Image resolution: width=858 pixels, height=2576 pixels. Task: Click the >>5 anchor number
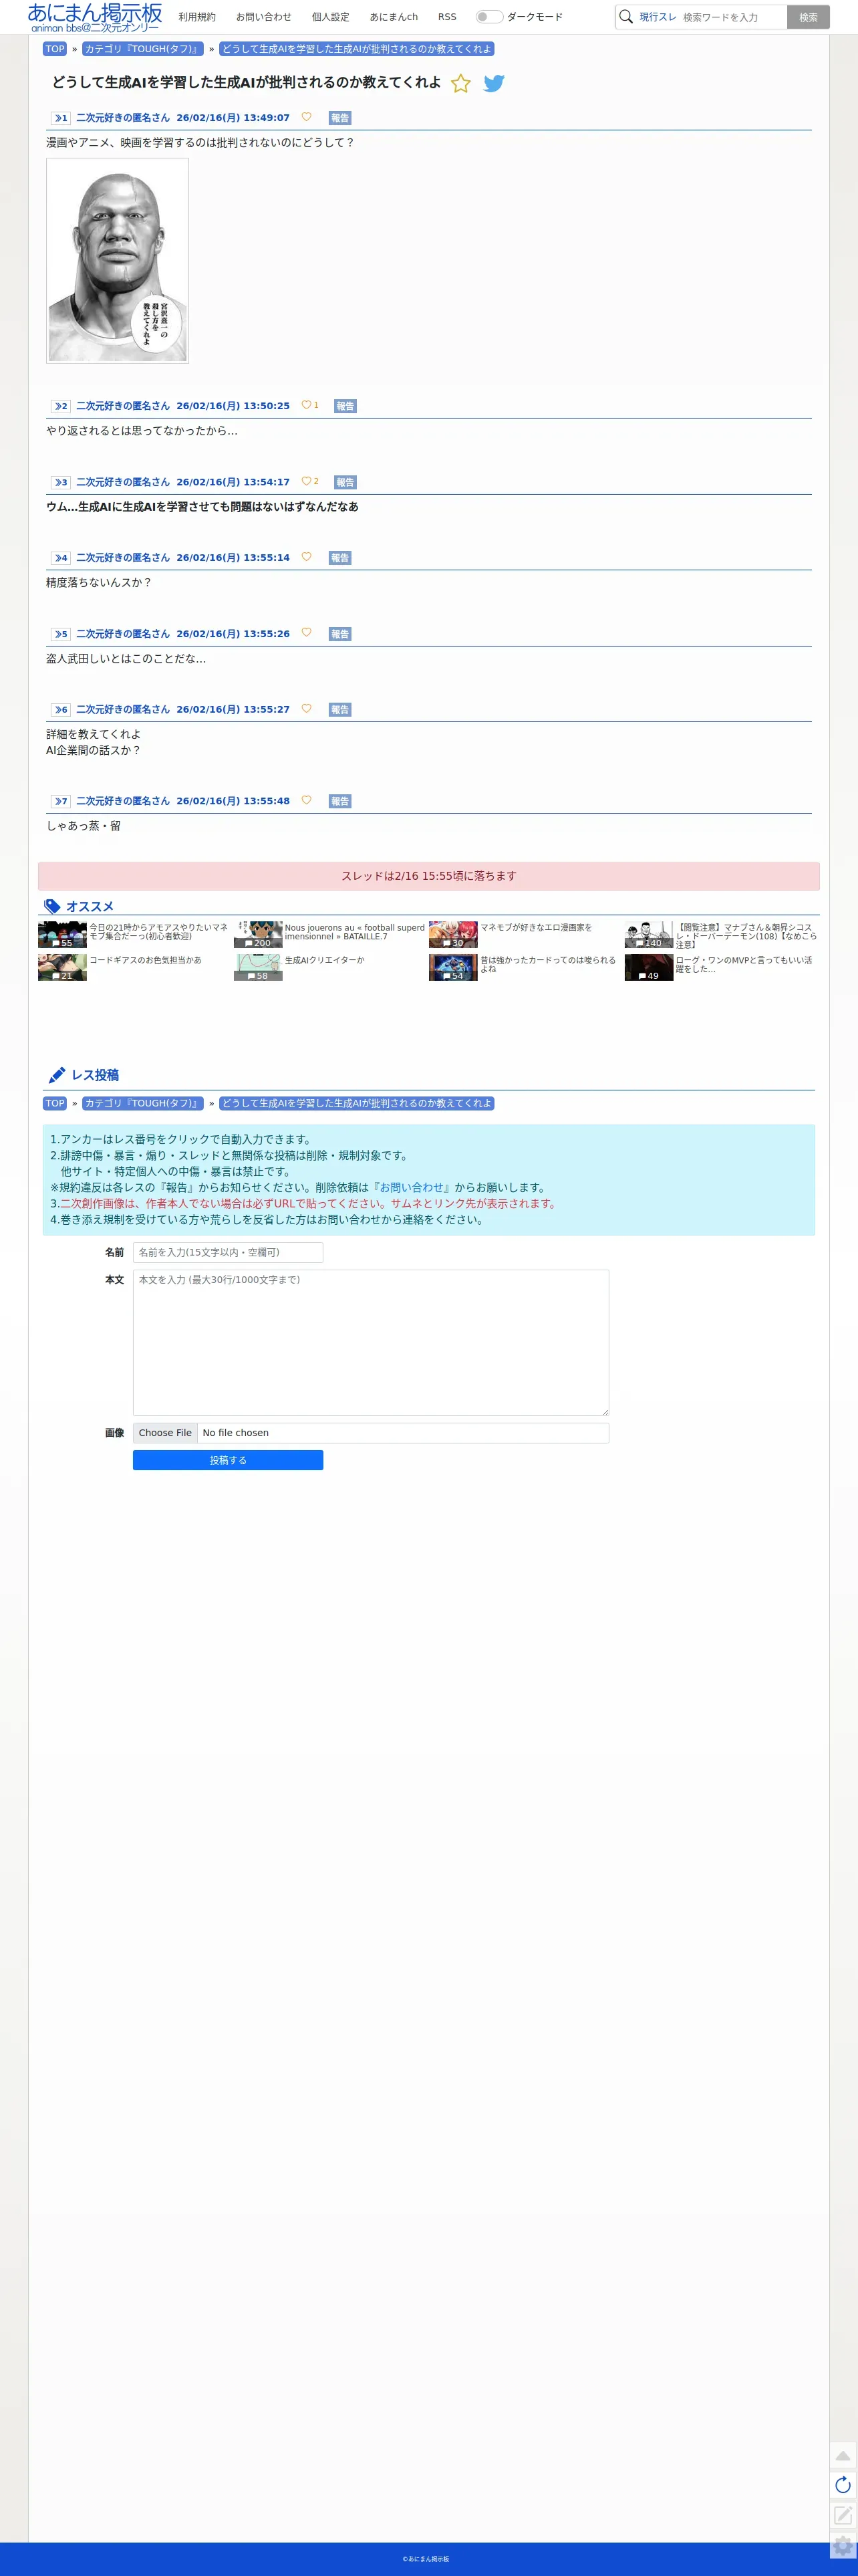pyautogui.click(x=61, y=634)
